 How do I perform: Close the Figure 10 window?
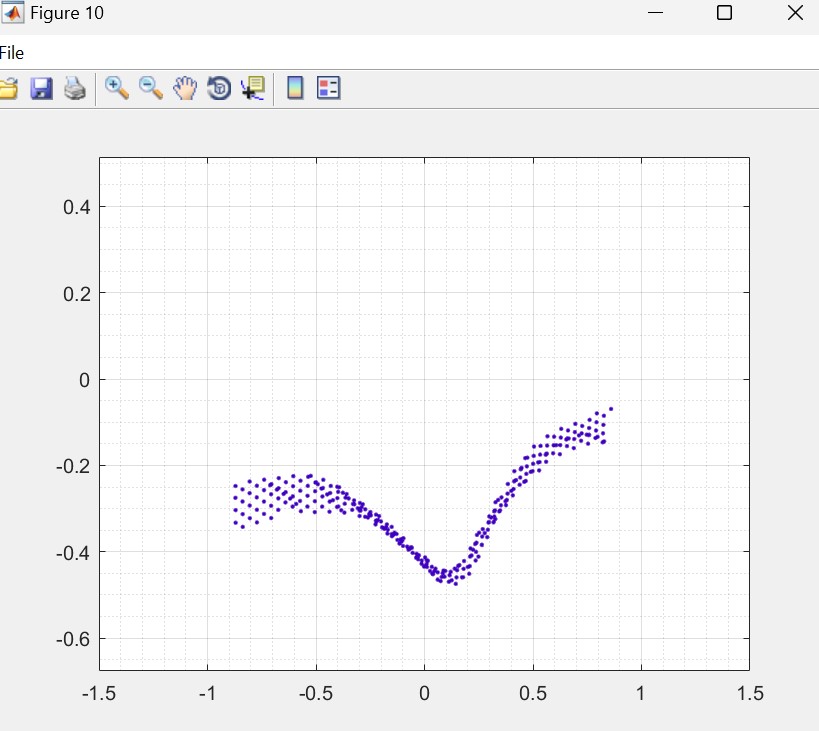pos(795,13)
